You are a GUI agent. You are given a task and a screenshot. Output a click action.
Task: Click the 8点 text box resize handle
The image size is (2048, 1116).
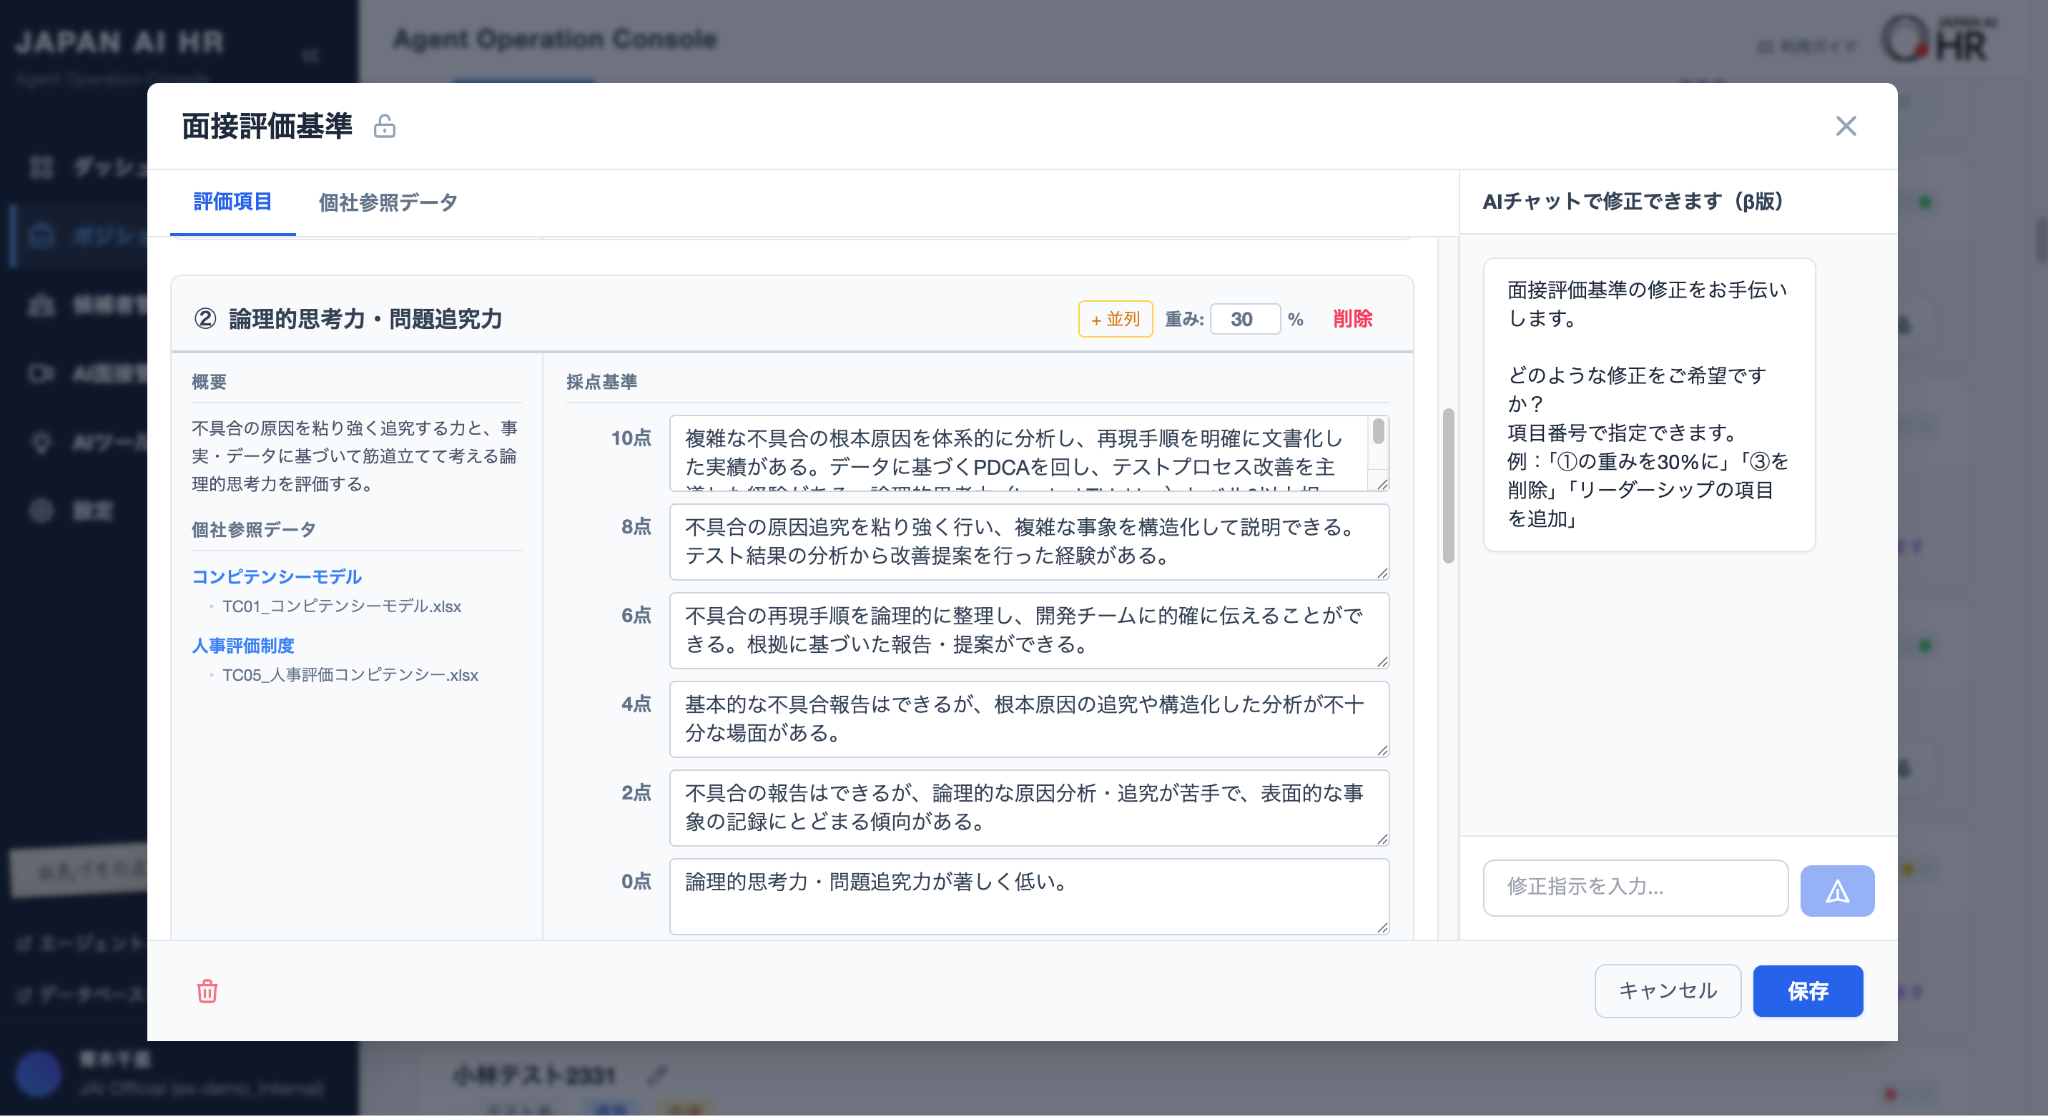1382,573
